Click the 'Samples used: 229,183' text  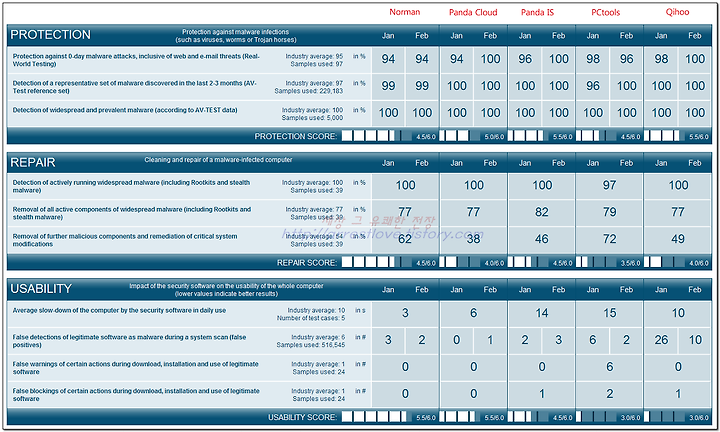pos(309,91)
